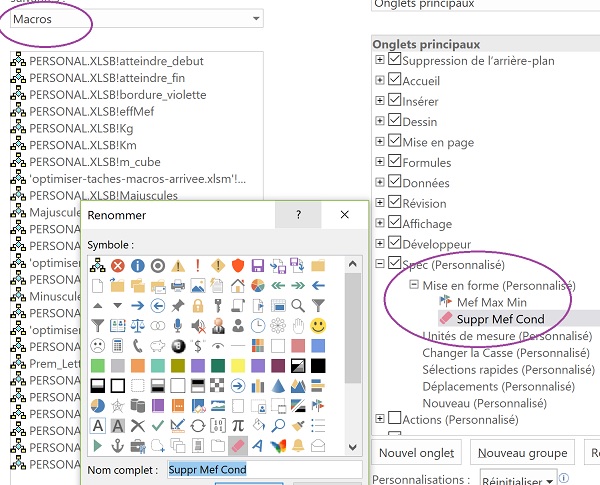The width and height of the screenshot is (600, 485).
Task: Choose the magnifying glass search symbol
Action: point(298,305)
